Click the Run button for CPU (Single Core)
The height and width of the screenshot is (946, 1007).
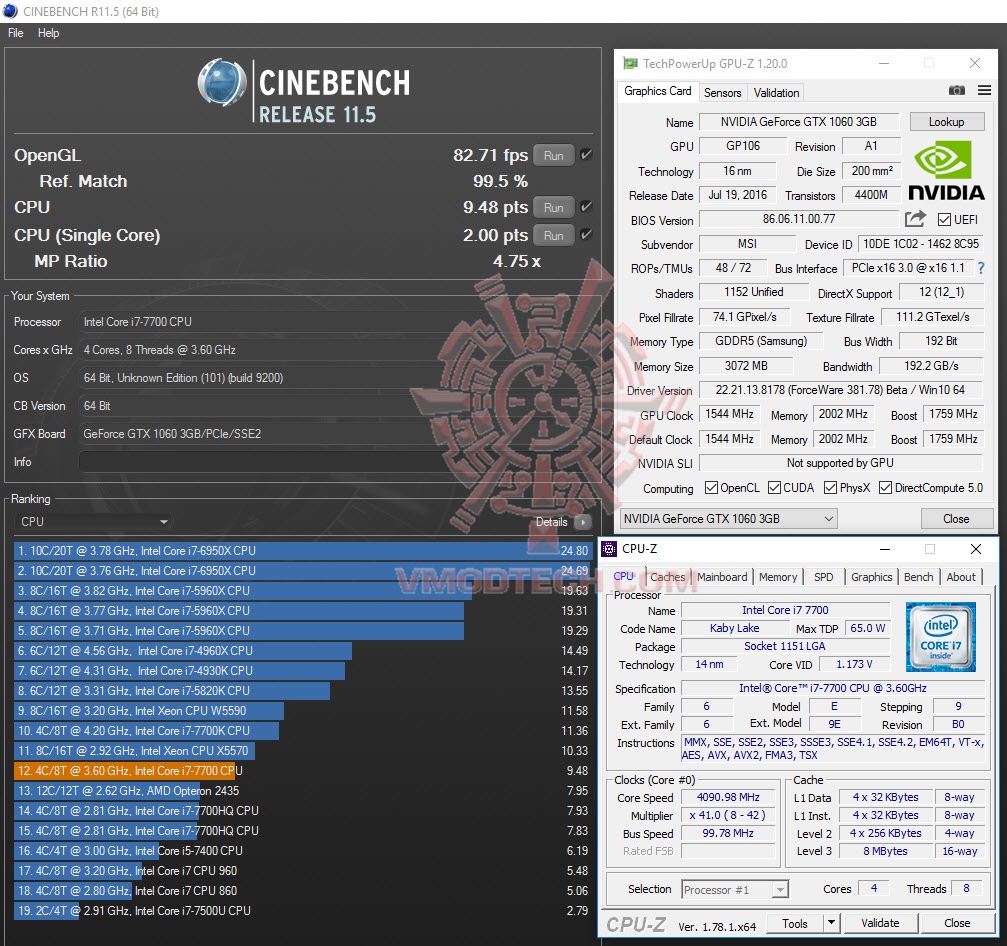coord(554,235)
